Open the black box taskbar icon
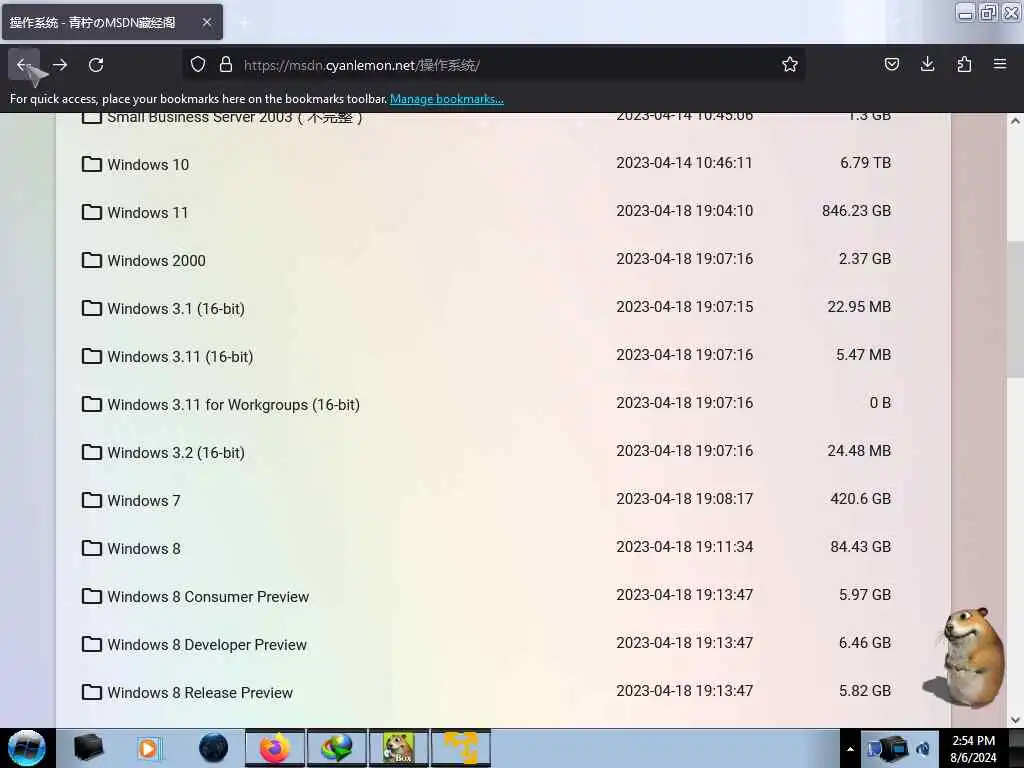The height and width of the screenshot is (768, 1024). [x=88, y=748]
